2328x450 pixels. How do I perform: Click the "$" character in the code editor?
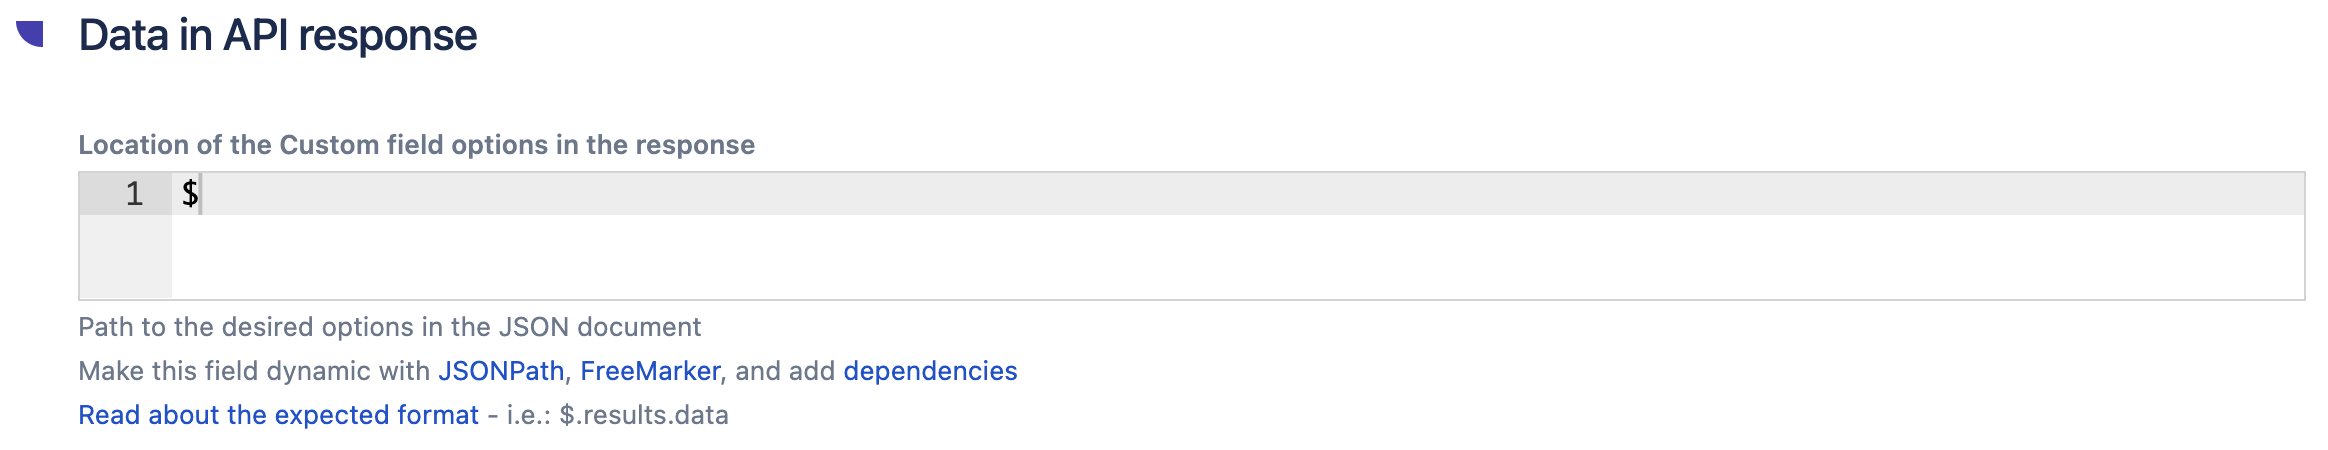click(189, 193)
